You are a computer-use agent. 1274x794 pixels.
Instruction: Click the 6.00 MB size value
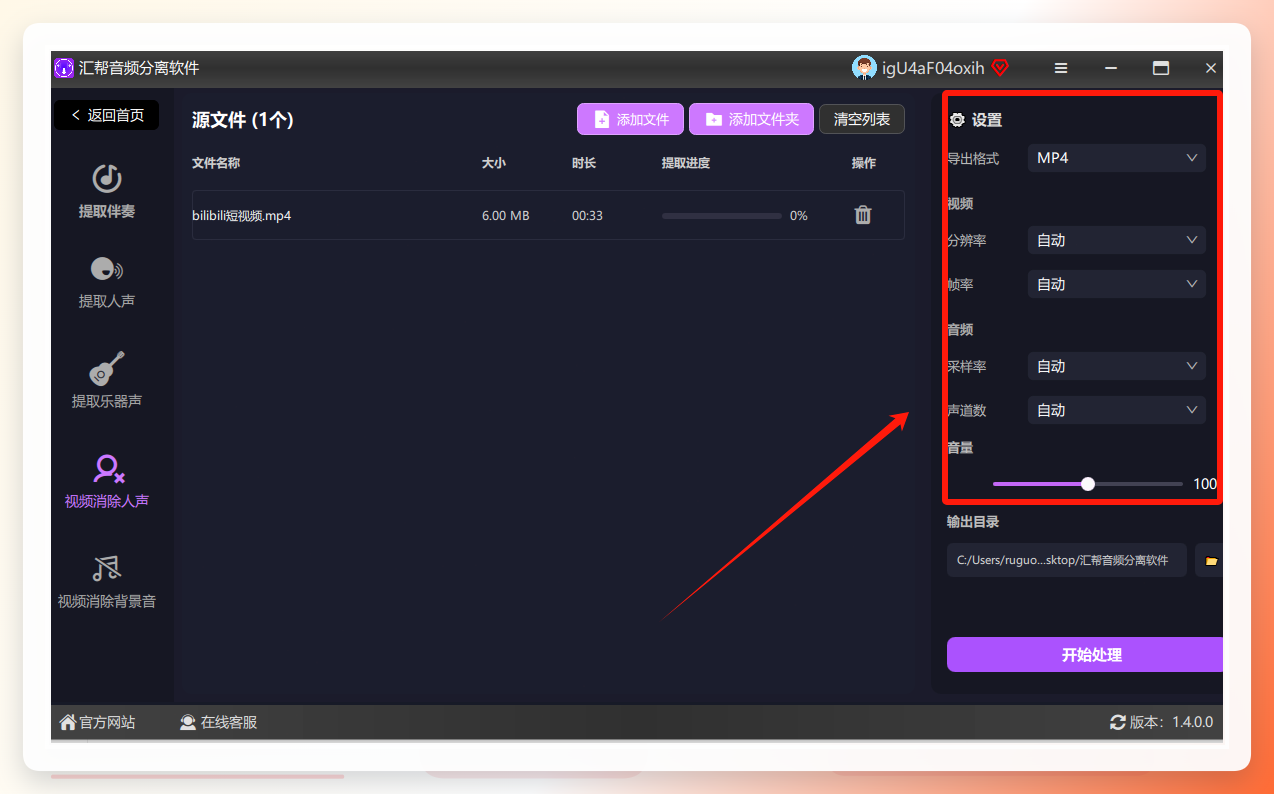click(506, 216)
